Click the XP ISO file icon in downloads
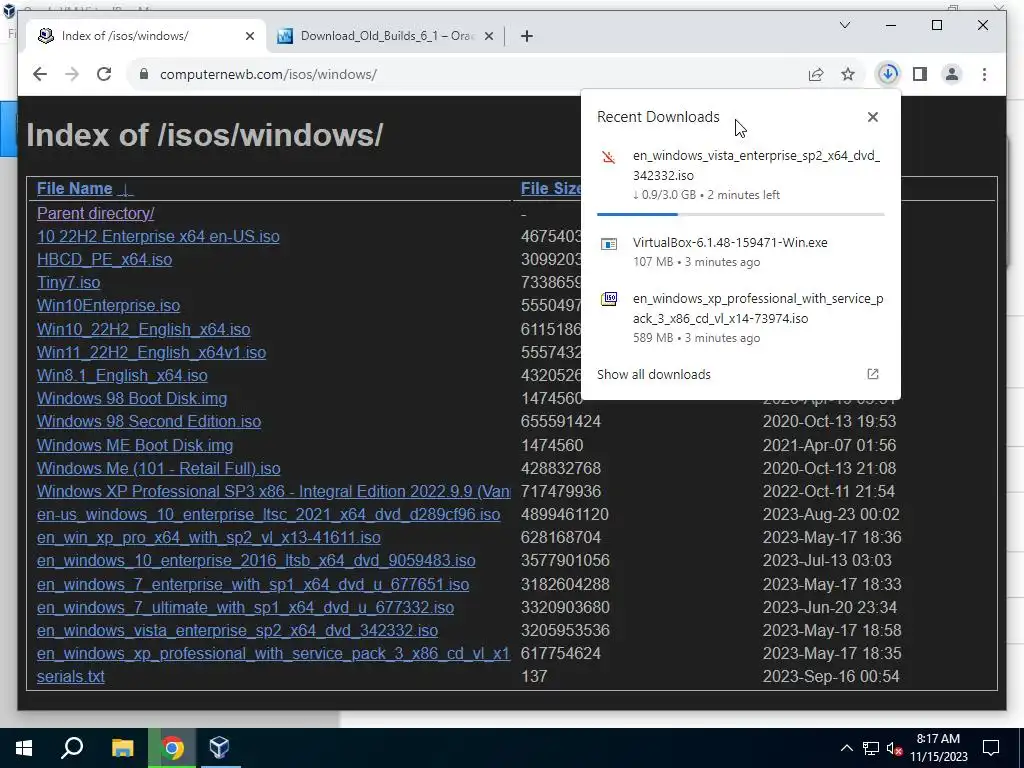This screenshot has width=1024, height=768. pos(609,300)
